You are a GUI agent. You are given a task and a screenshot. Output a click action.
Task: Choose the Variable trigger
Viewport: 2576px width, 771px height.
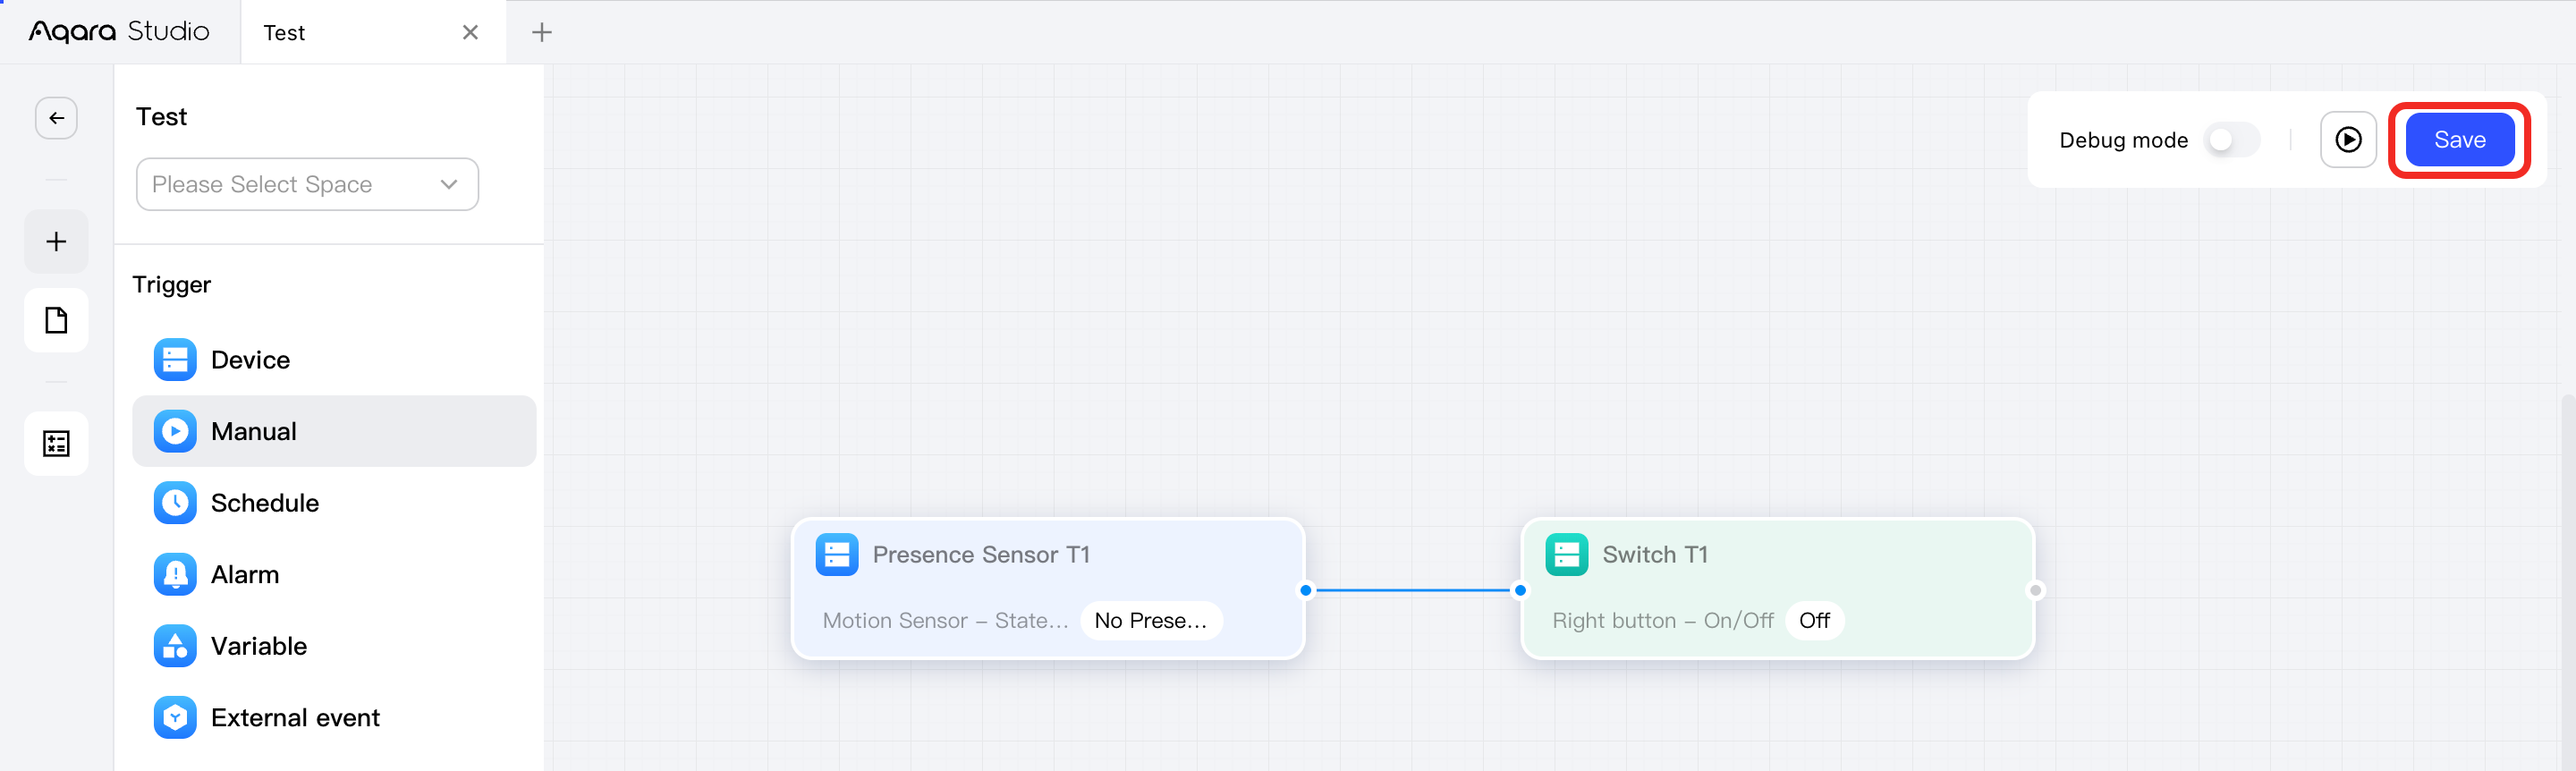pos(334,646)
